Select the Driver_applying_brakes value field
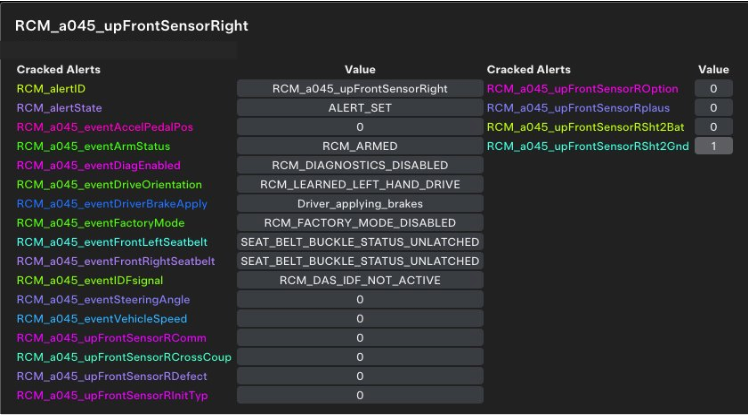This screenshot has height=415, width=748. click(360, 204)
